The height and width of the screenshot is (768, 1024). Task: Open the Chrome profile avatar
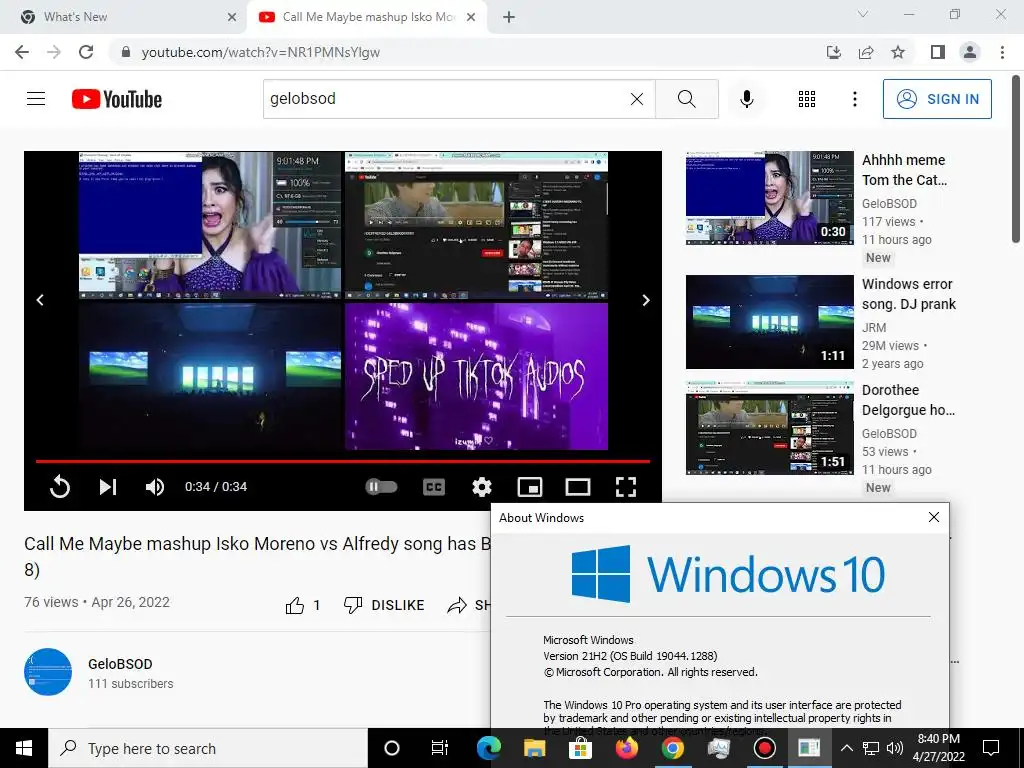click(970, 52)
